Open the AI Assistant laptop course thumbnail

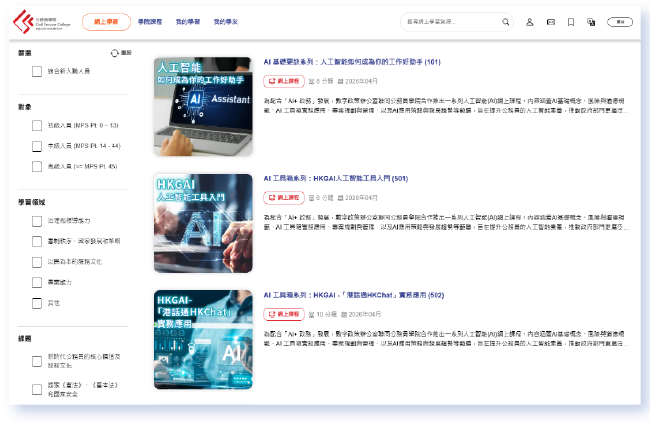click(x=203, y=107)
